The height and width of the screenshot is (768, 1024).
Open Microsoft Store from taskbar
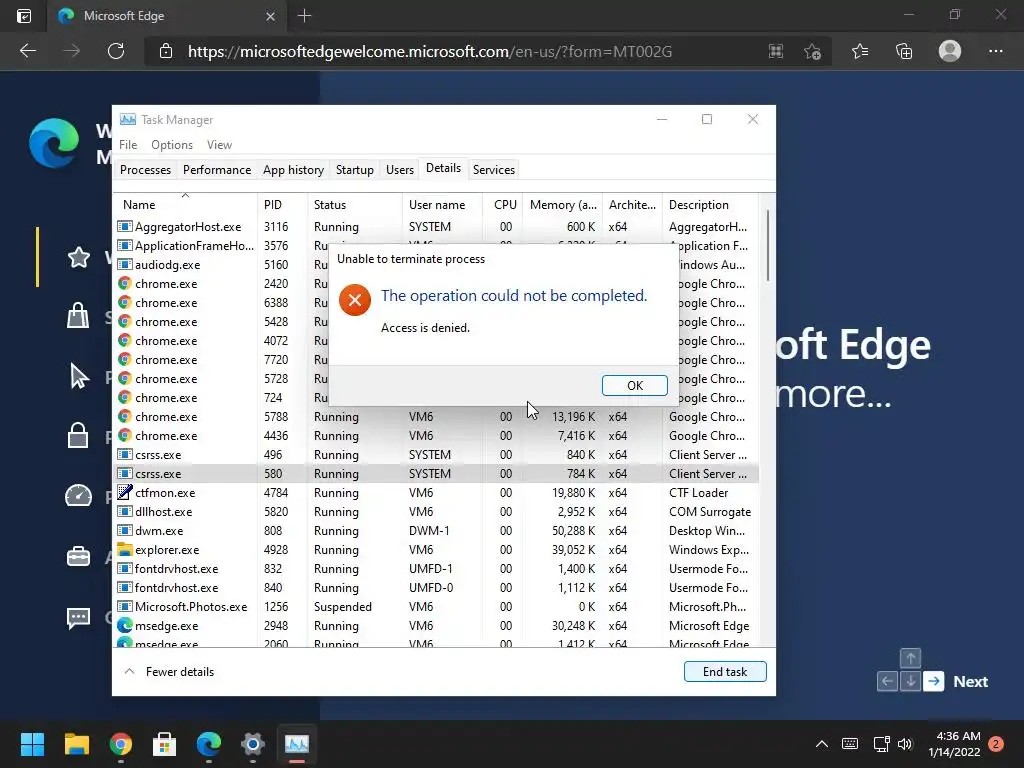pos(164,744)
